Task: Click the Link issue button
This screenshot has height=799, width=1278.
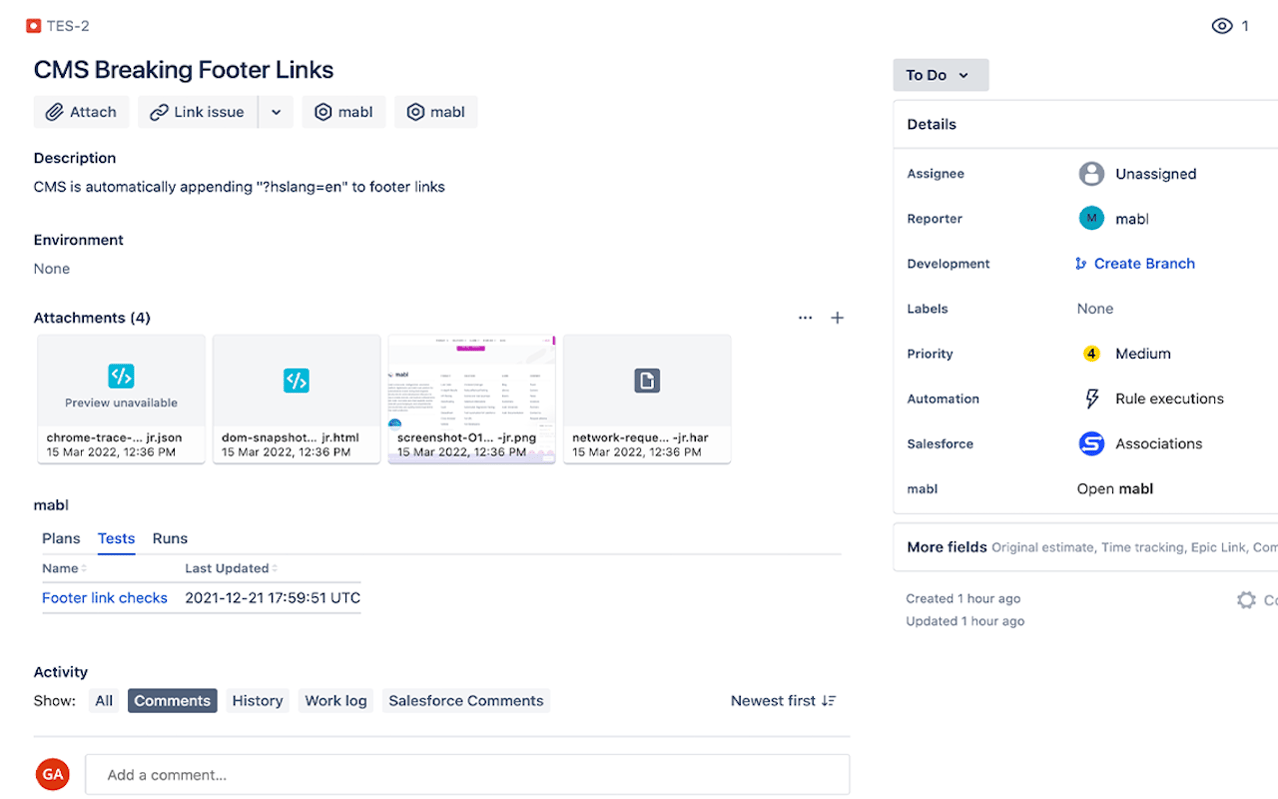Action: point(198,112)
